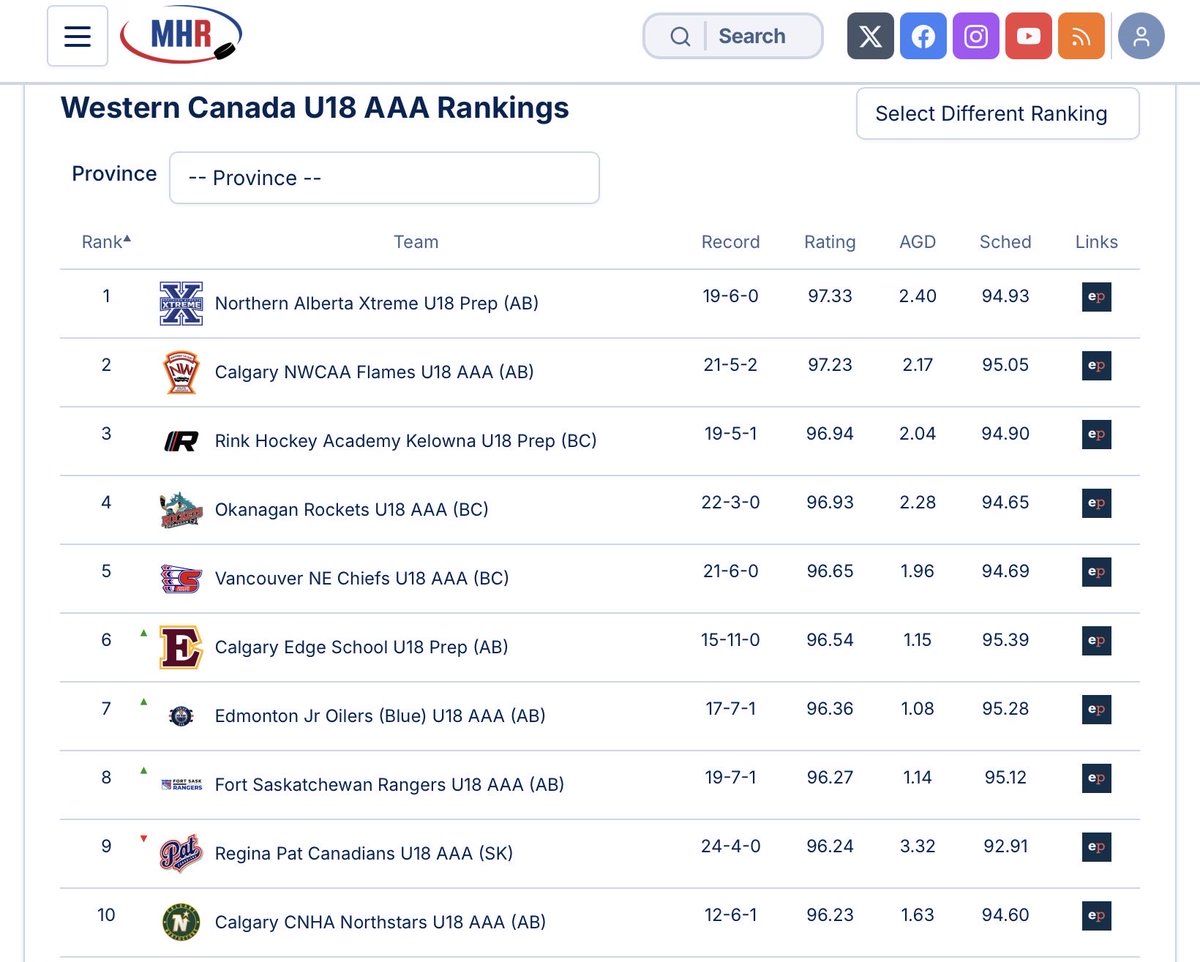Open Okanagan Rockets U18 AAA team page
1200x962 pixels.
(351, 510)
